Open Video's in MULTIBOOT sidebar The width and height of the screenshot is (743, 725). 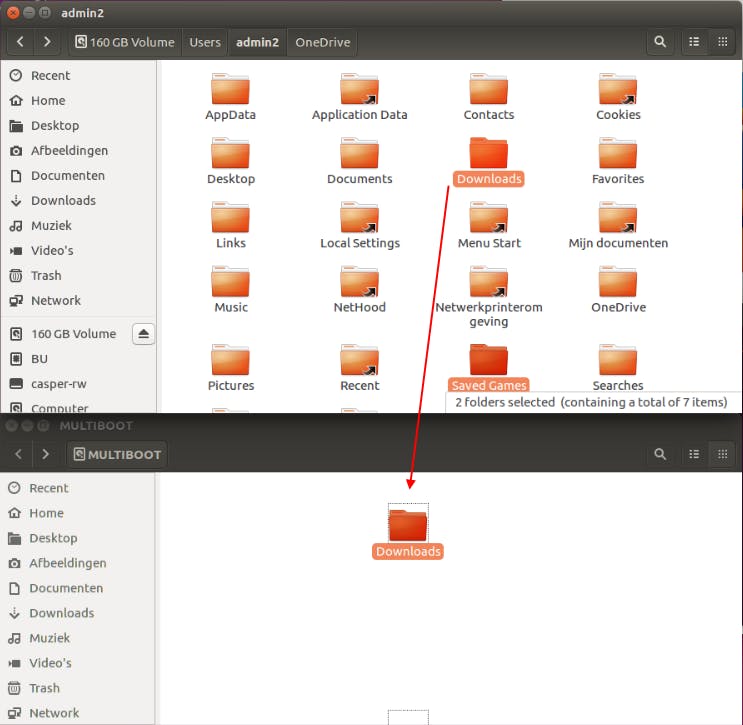(x=77, y=663)
